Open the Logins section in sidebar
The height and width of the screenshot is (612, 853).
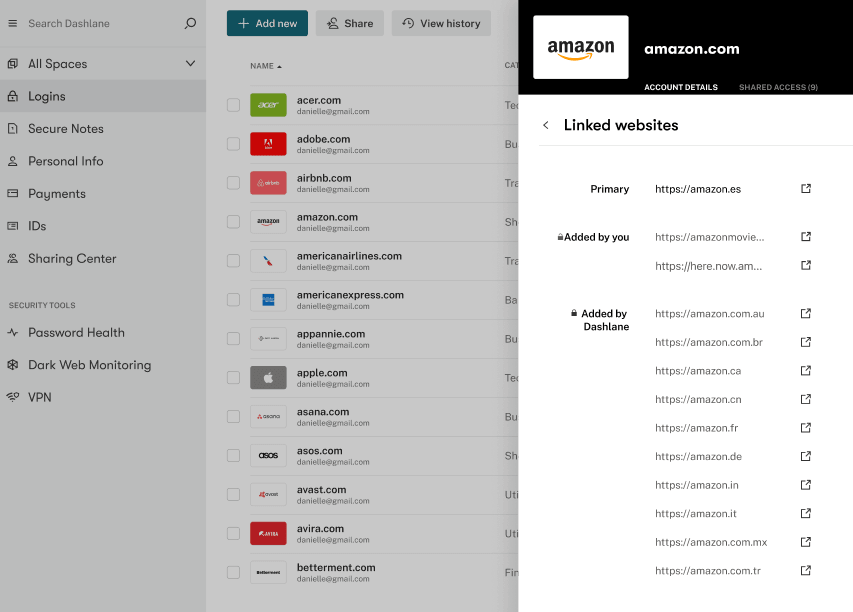click(48, 96)
